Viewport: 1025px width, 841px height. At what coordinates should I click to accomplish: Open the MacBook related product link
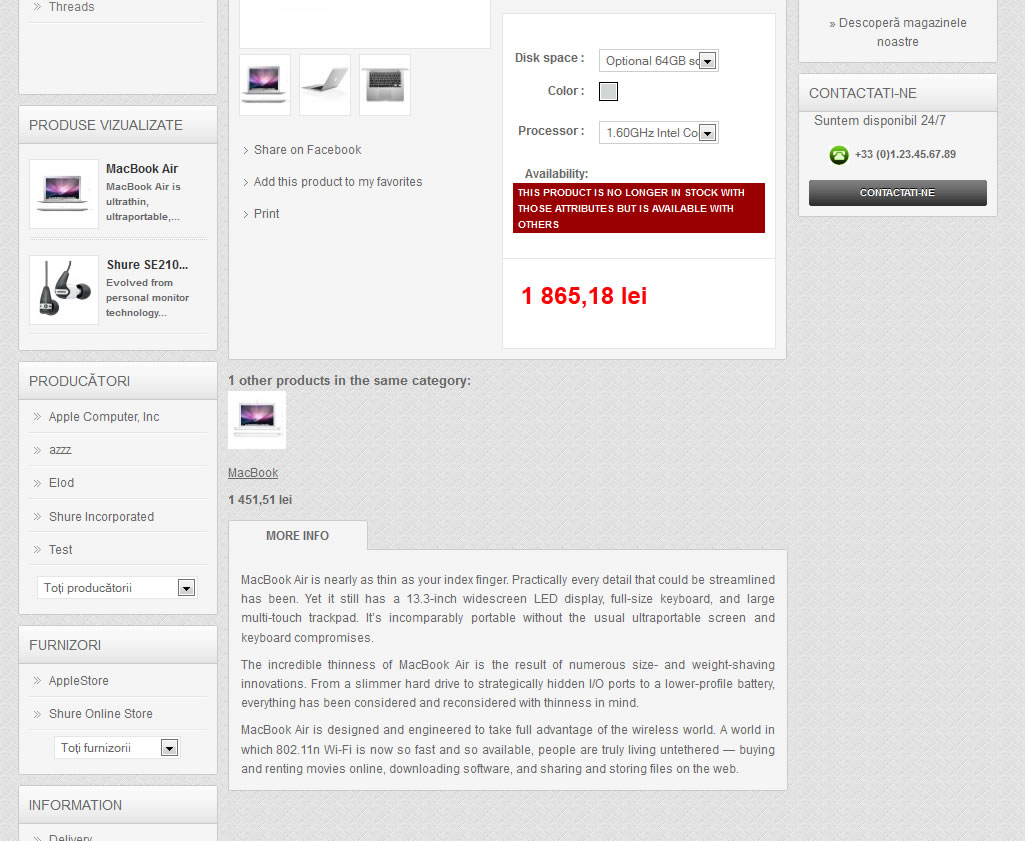click(x=253, y=472)
